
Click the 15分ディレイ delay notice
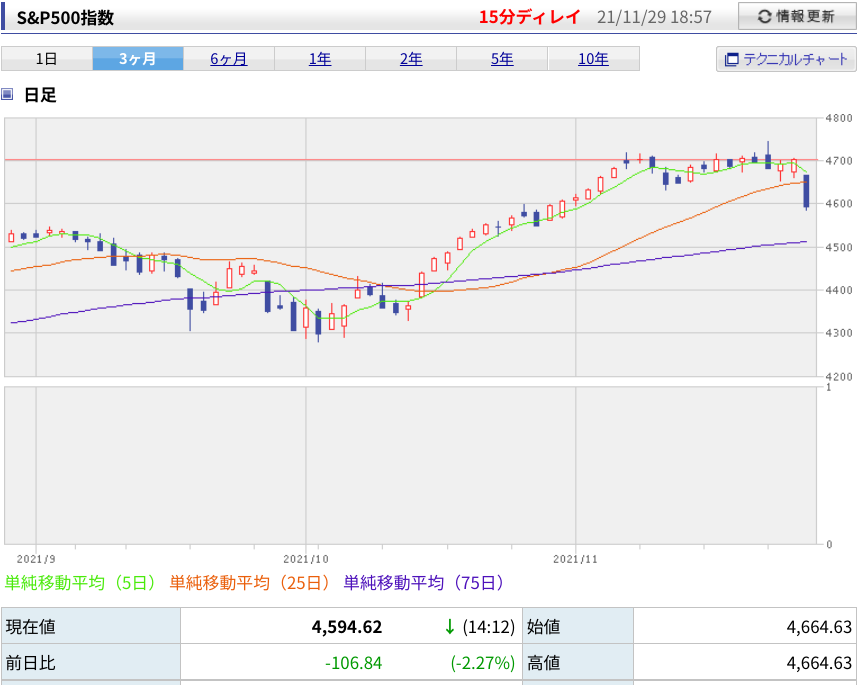click(529, 17)
